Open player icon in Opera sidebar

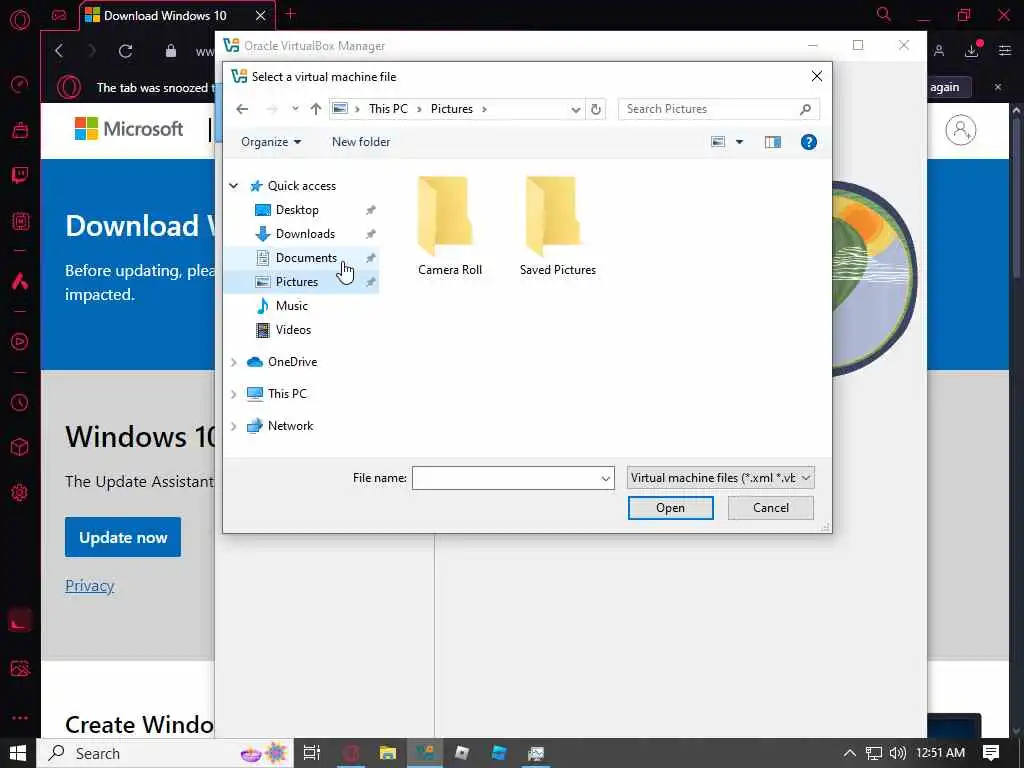[20, 342]
